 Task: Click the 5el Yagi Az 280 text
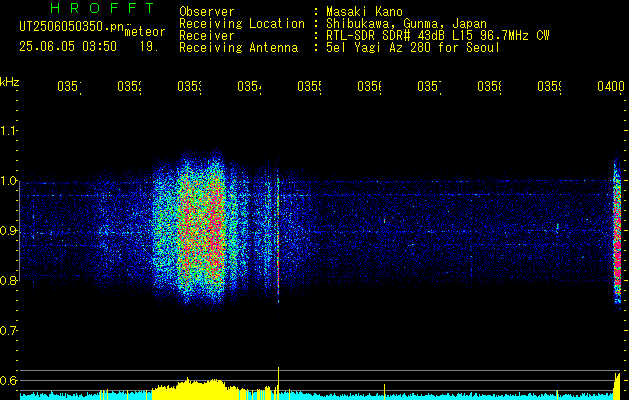413,48
